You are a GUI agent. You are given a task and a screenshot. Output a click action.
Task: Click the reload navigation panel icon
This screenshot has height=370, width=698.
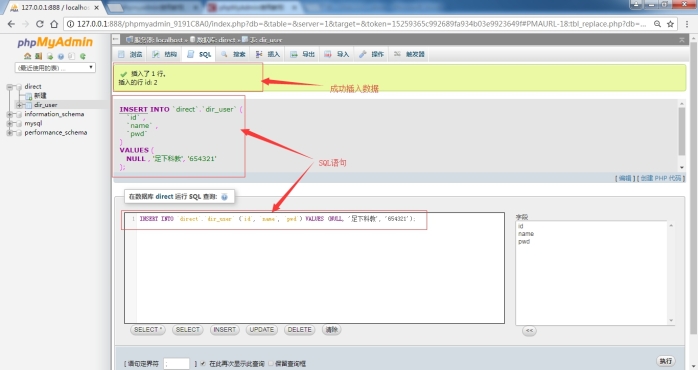(x=83, y=56)
